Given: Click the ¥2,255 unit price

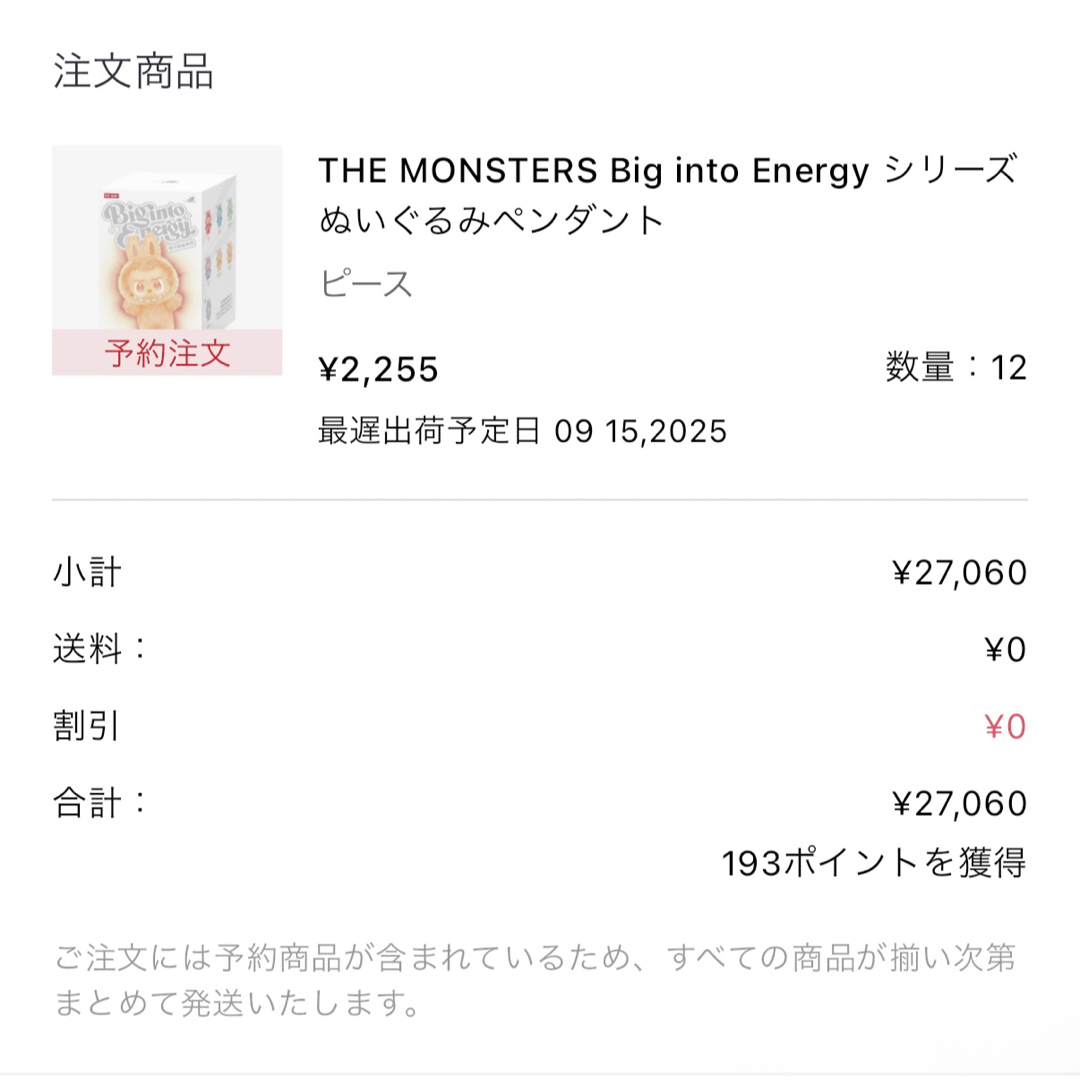Looking at the screenshot, I should (378, 369).
